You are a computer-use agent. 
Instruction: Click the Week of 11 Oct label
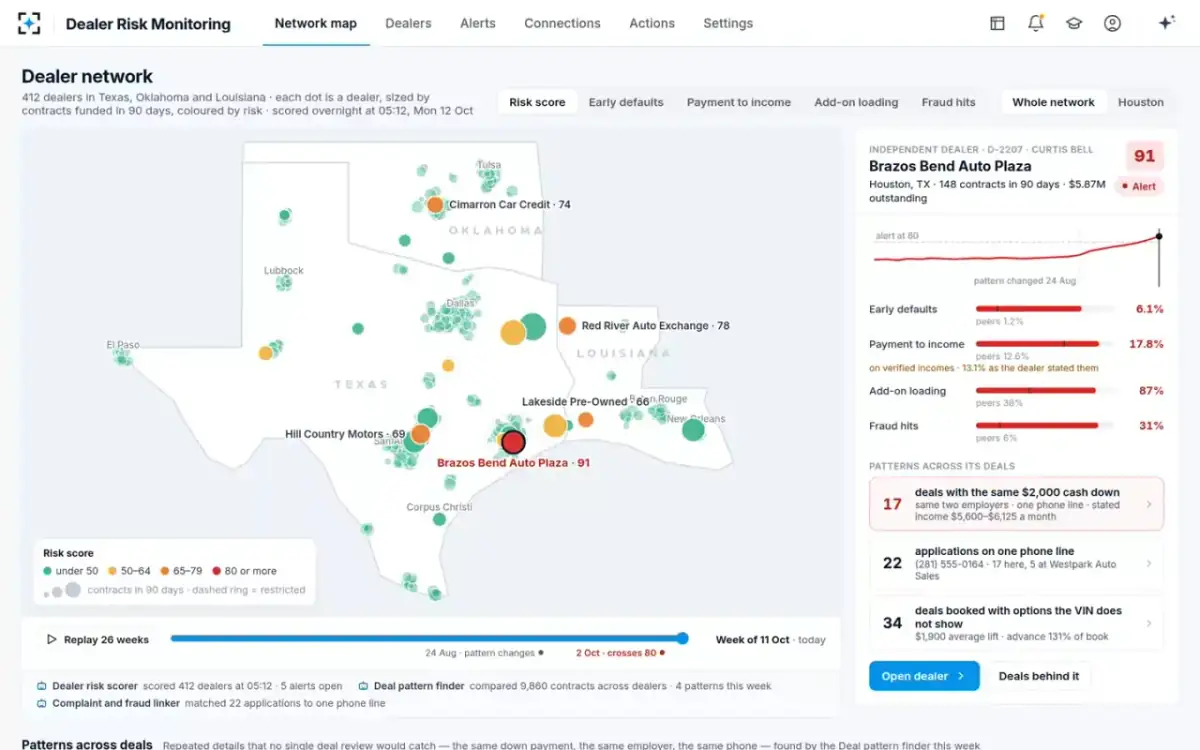click(x=753, y=640)
